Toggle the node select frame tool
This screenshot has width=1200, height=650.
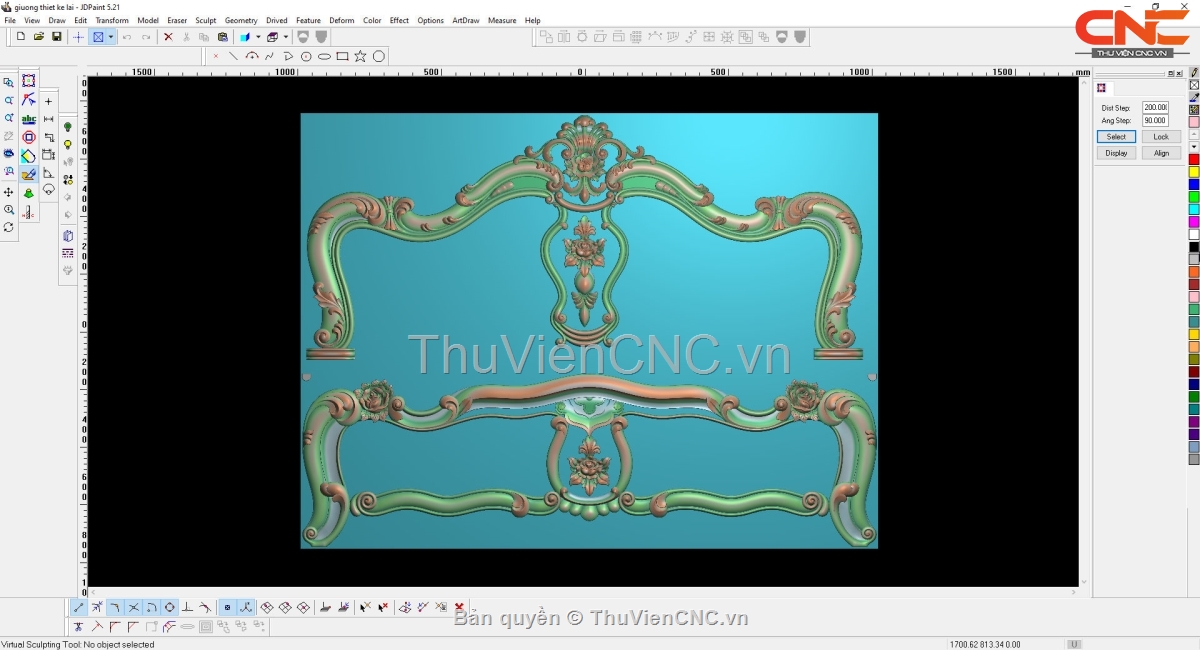(29, 81)
